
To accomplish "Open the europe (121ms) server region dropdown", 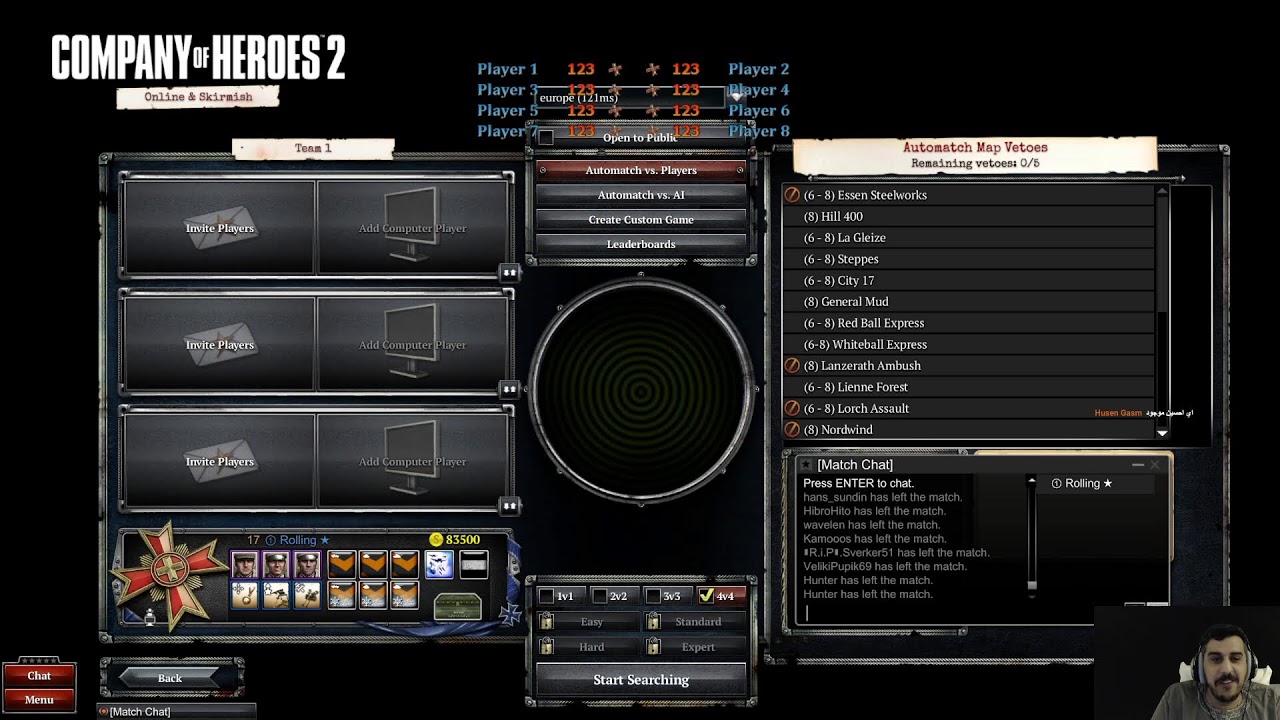I will tap(641, 98).
